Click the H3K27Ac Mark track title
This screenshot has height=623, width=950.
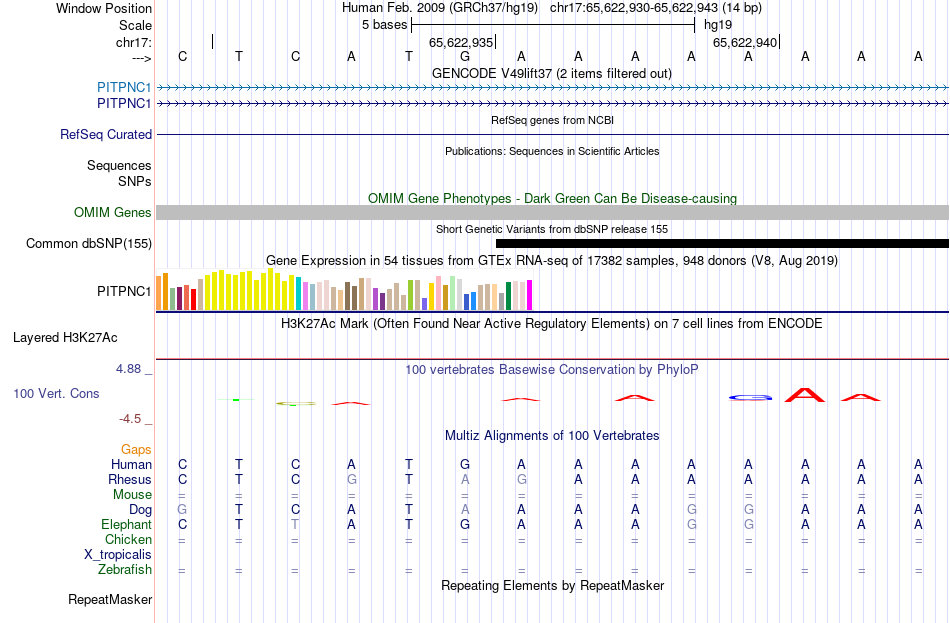point(552,324)
